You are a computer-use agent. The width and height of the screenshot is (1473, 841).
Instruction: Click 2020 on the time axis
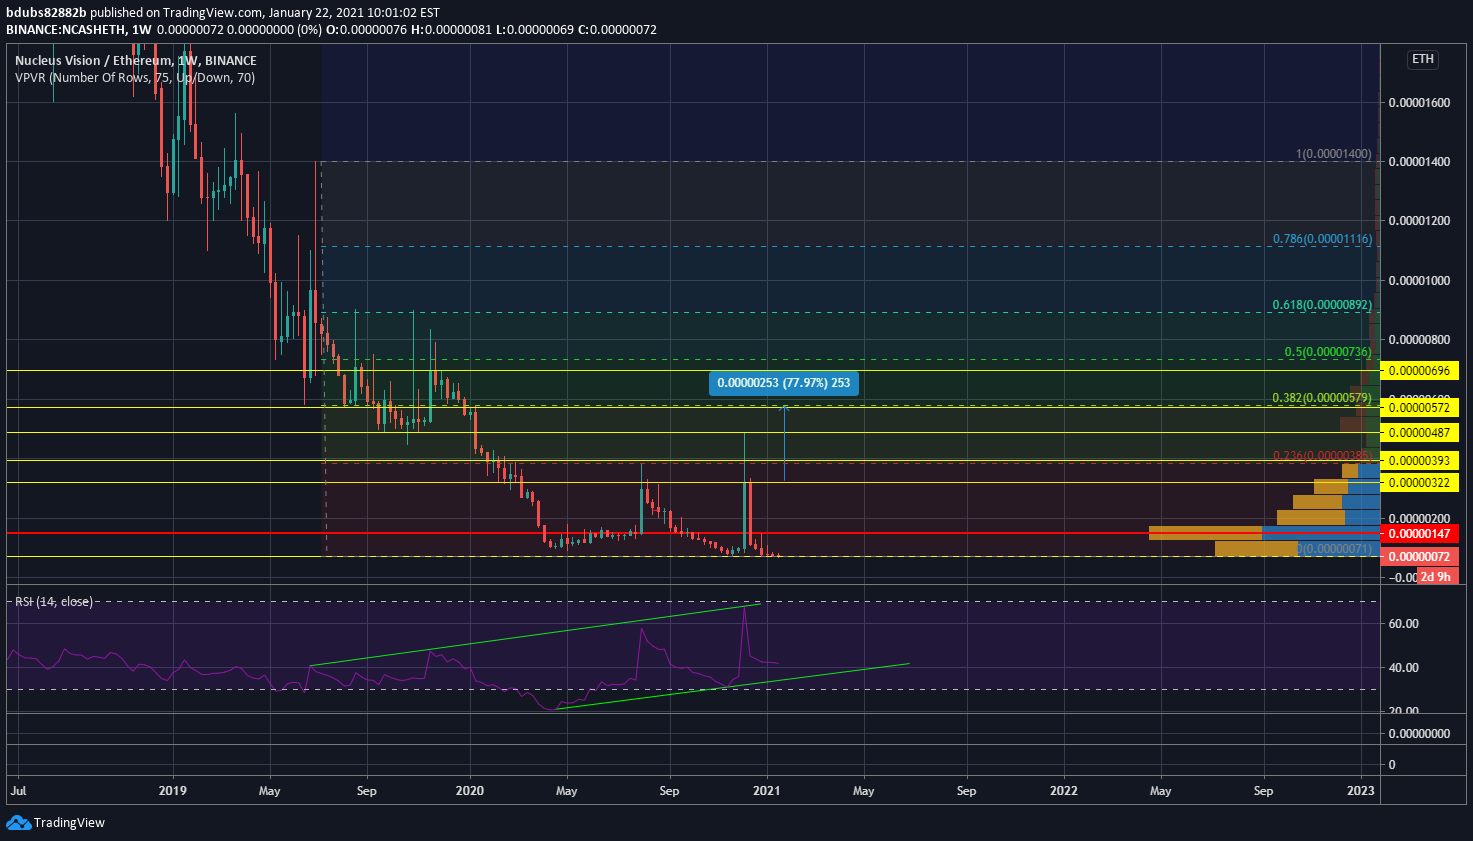point(469,790)
